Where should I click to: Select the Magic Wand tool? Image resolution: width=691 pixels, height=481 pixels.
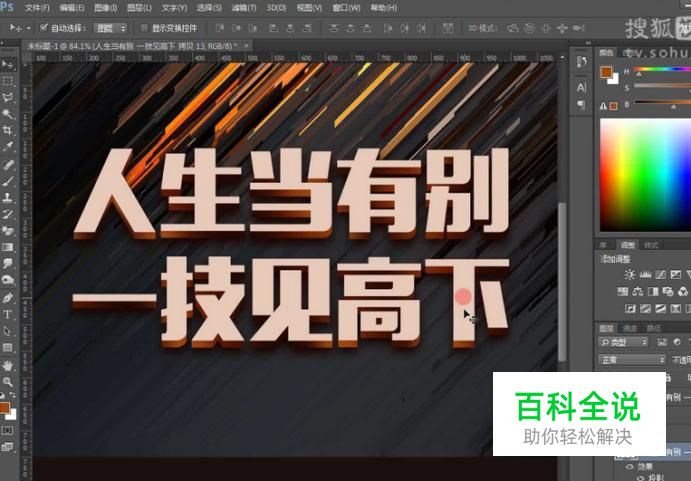tap(7, 114)
